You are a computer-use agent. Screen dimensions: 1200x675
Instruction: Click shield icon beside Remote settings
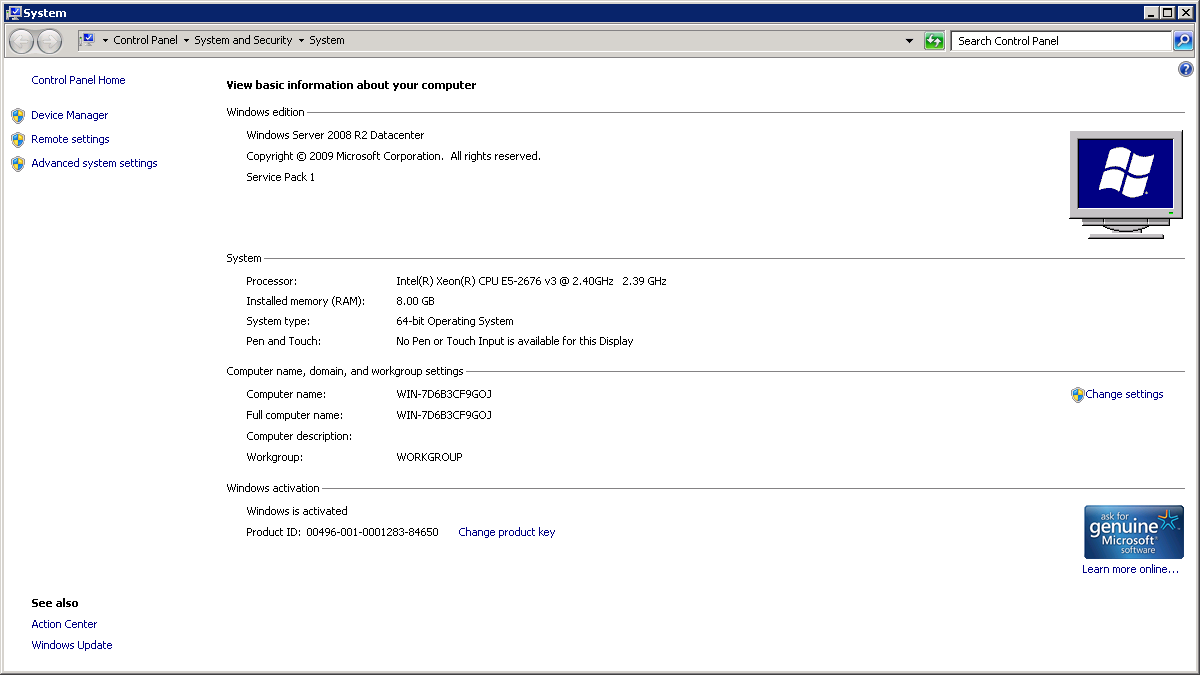click(x=18, y=139)
